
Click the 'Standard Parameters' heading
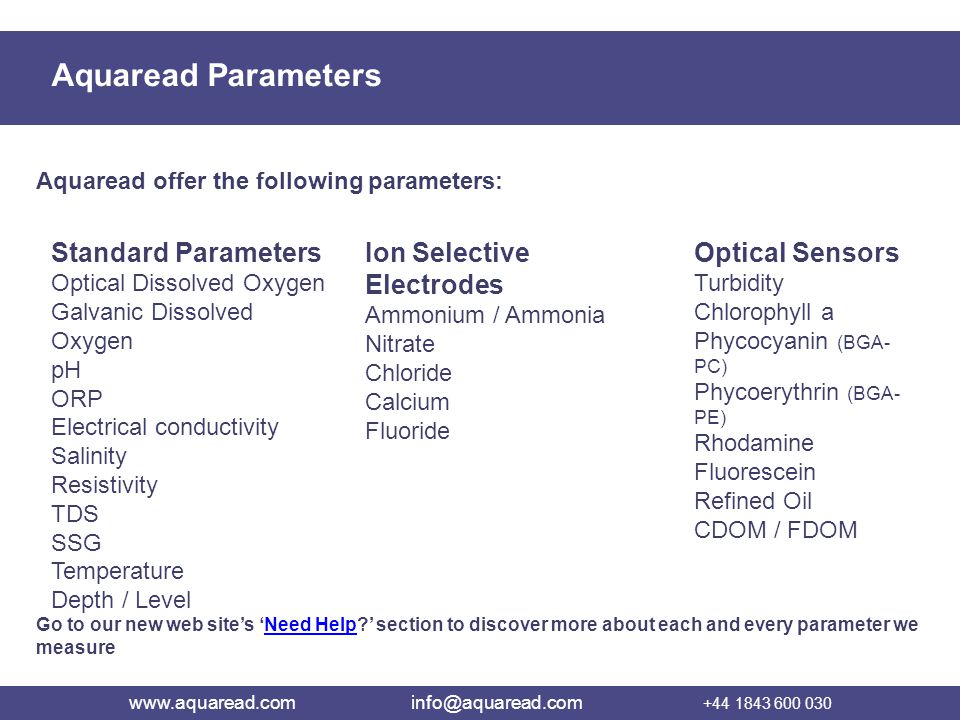click(x=186, y=252)
